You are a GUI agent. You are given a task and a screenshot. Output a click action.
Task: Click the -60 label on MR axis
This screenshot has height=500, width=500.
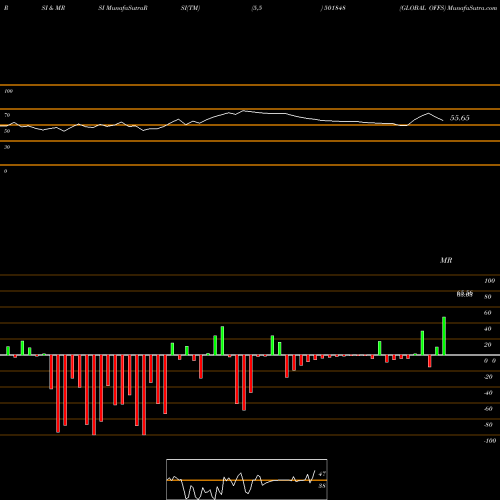488,409
